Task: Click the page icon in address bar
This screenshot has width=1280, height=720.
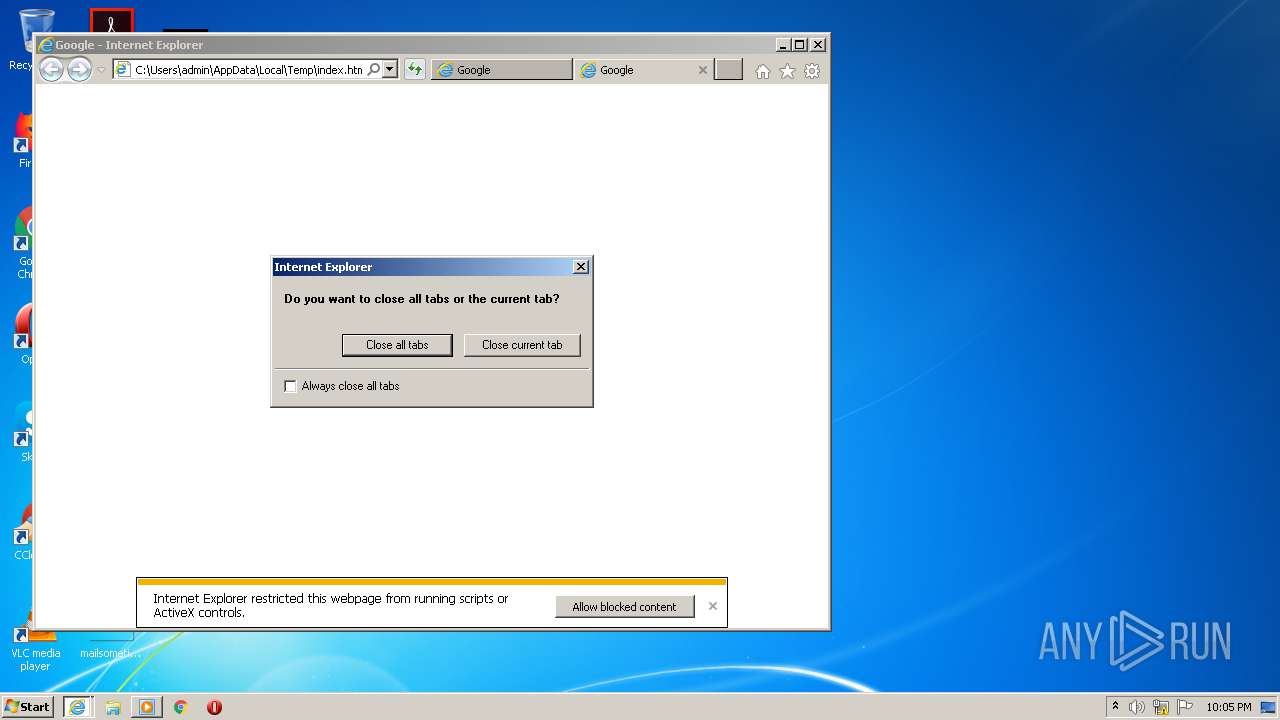Action: pyautogui.click(x=122, y=69)
